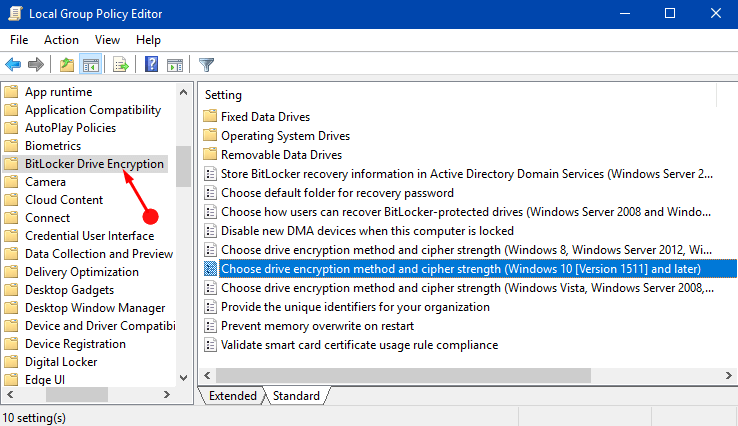Click the Export List toolbar icon

pyautogui.click(x=121, y=64)
